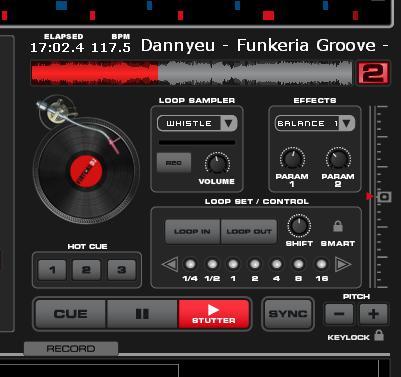Click the CUE button
The width and height of the screenshot is (401, 377).
(71, 314)
